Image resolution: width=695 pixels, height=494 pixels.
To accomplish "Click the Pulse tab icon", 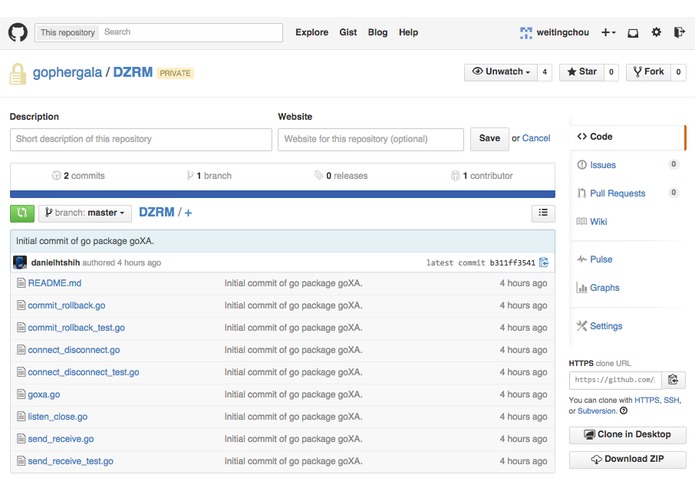I will (x=582, y=259).
